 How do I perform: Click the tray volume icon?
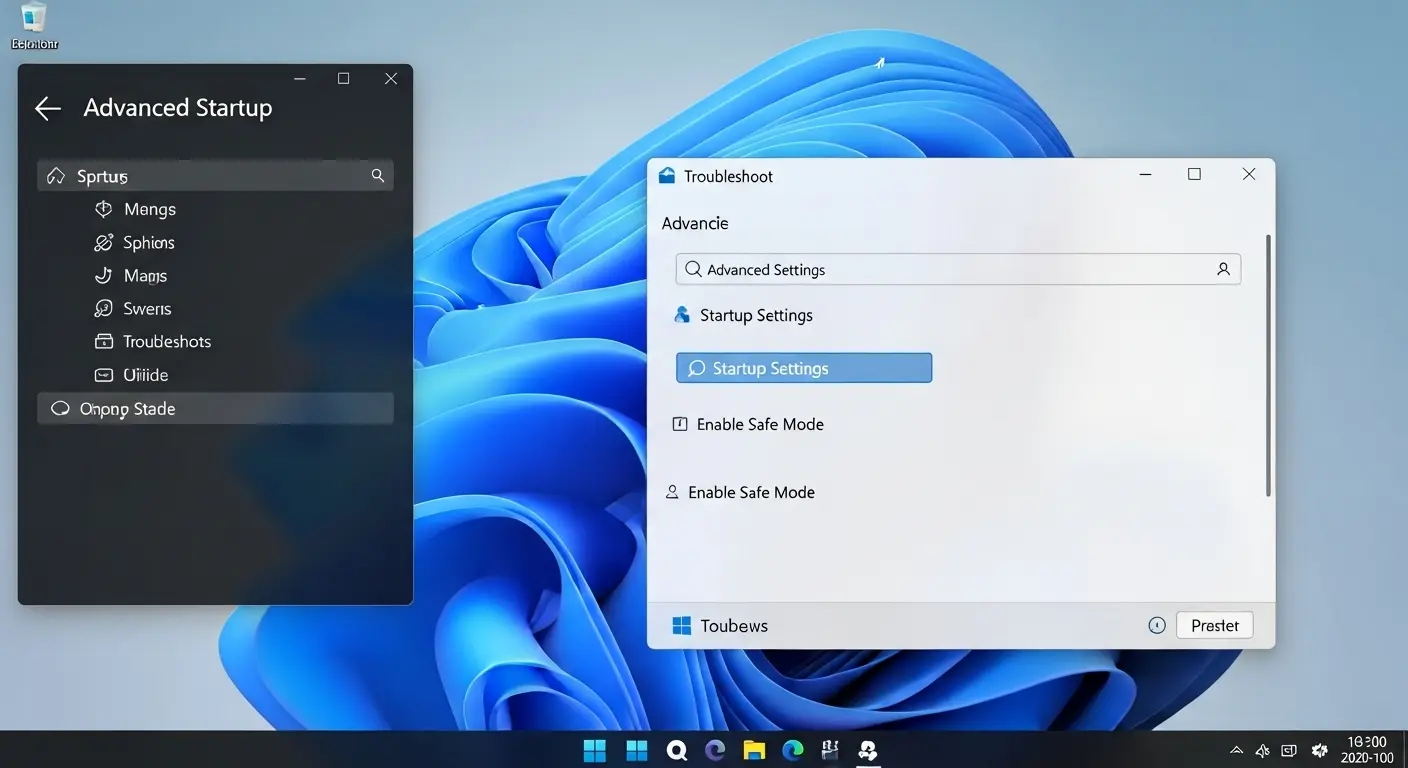coord(1263,751)
